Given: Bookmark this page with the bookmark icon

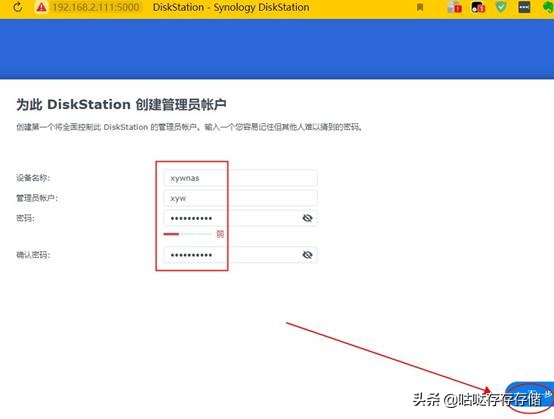Looking at the screenshot, I should 420,7.
